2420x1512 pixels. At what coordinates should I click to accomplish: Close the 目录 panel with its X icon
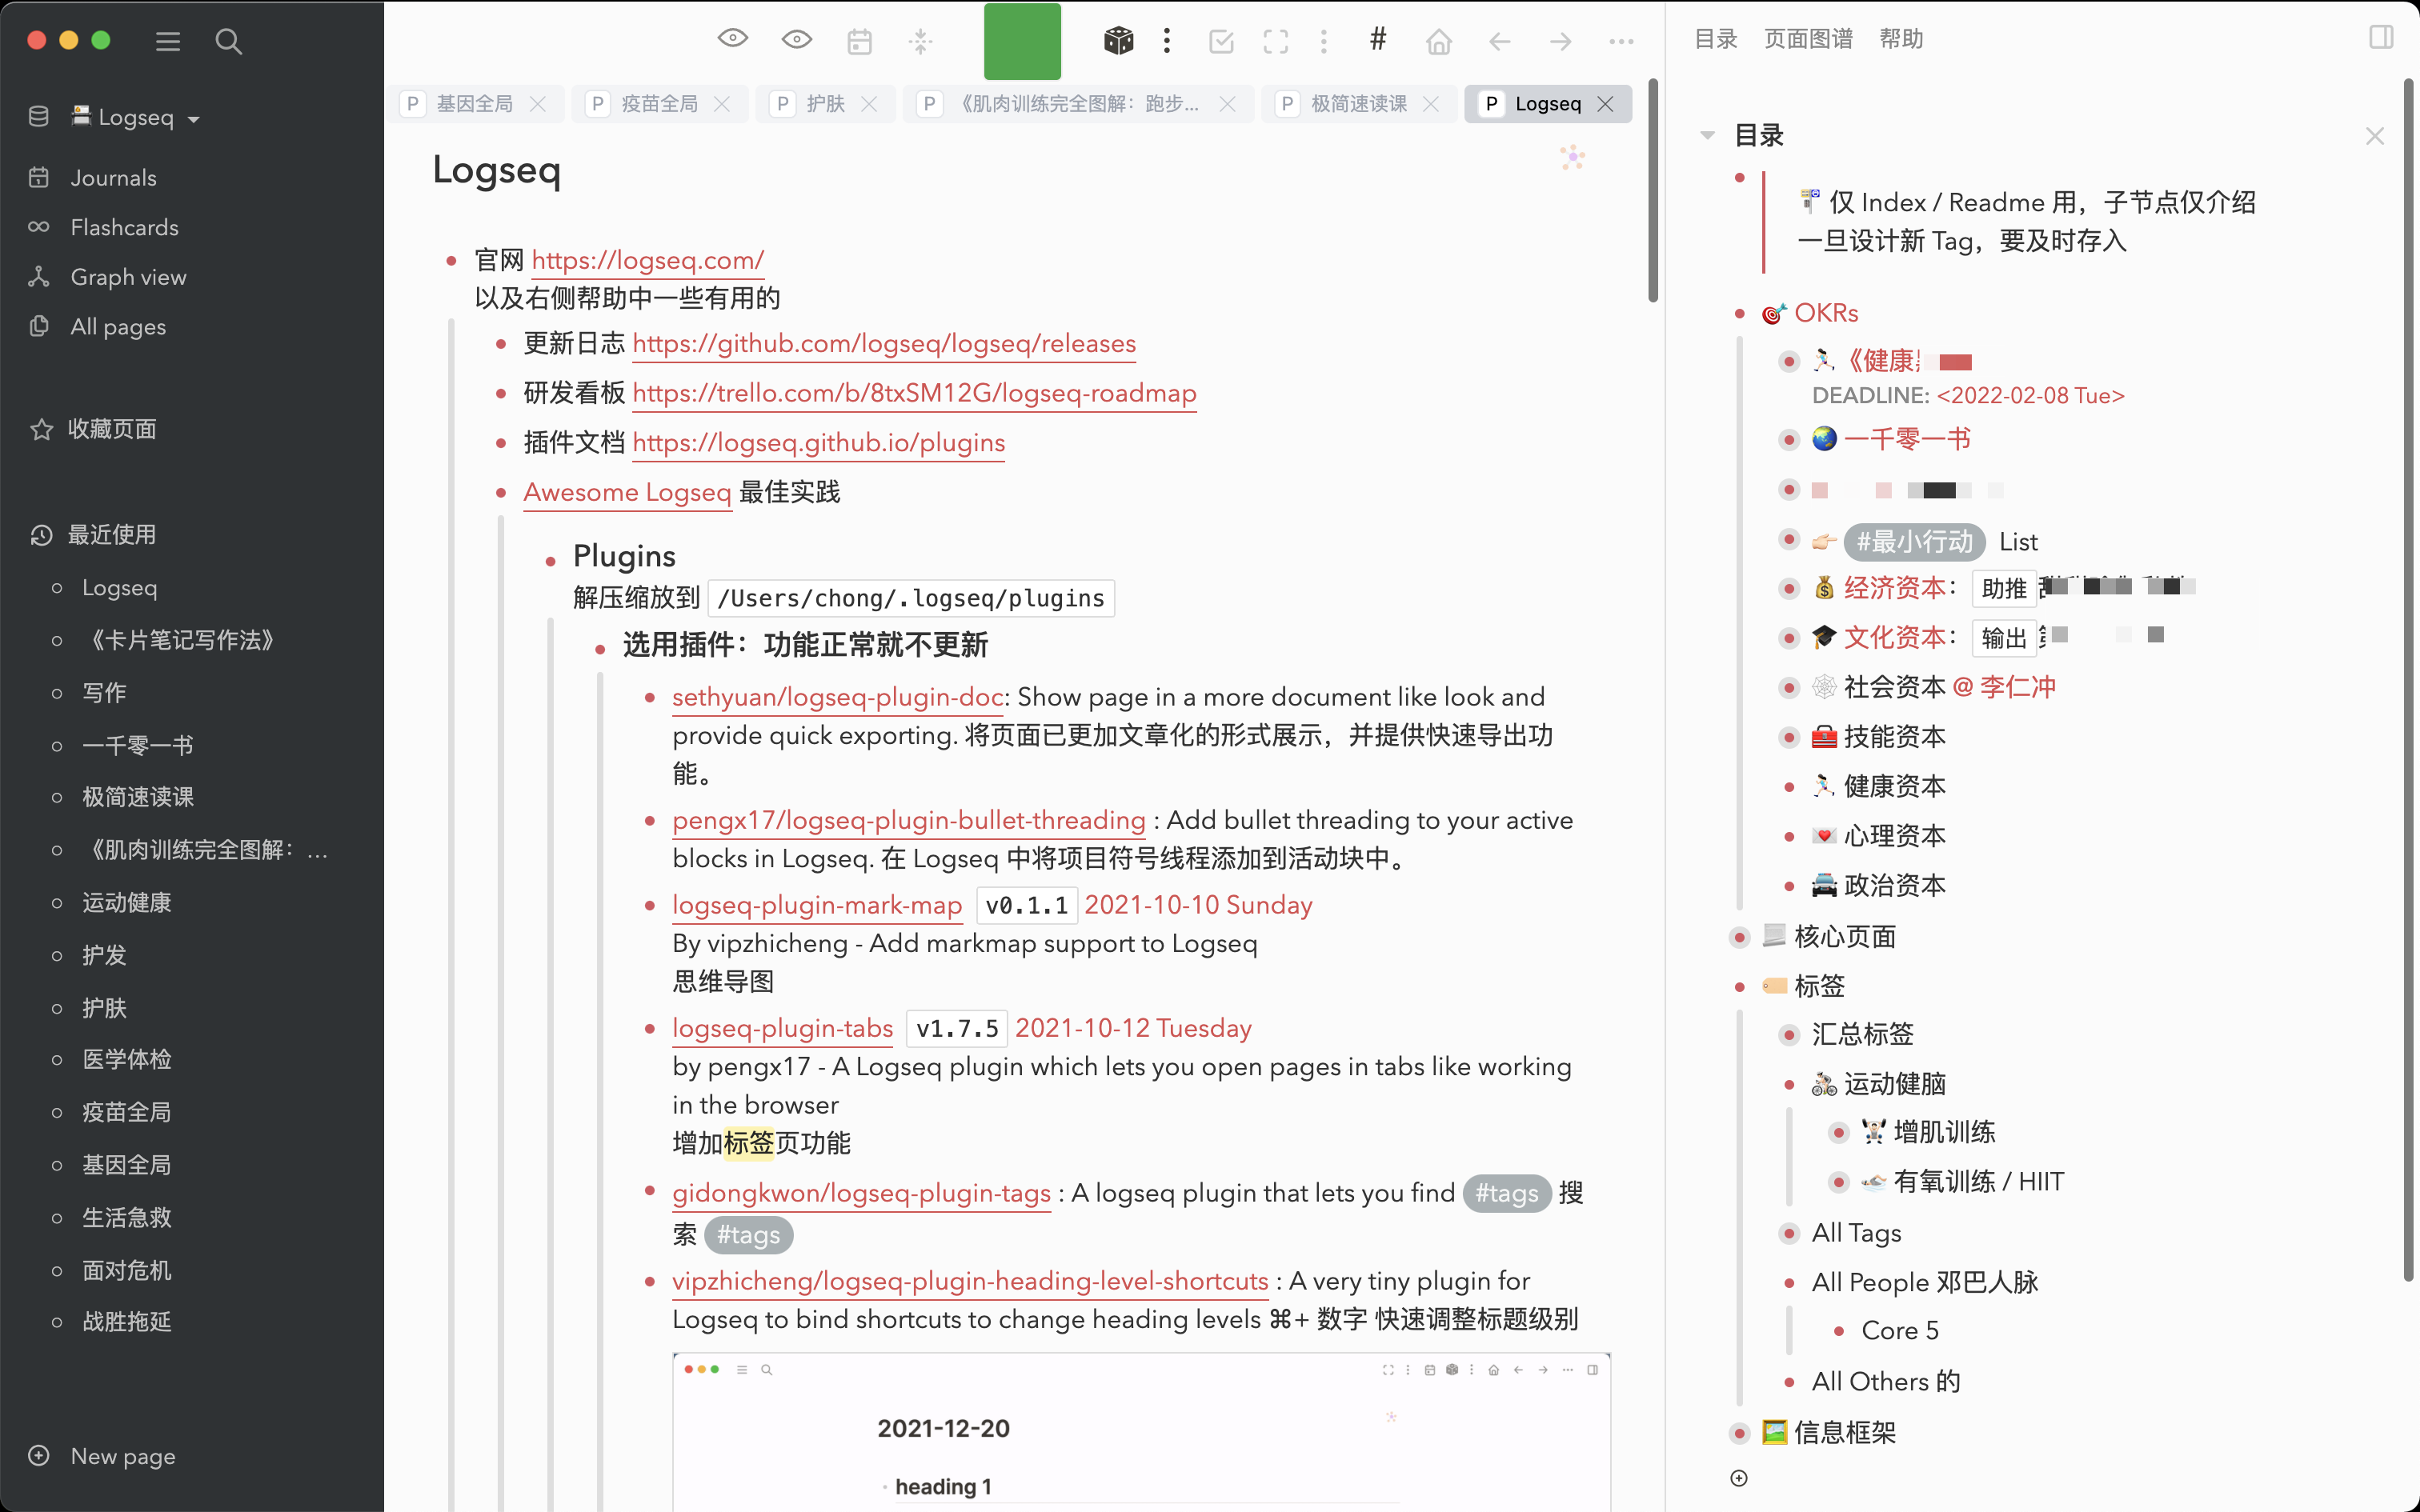click(x=2375, y=136)
